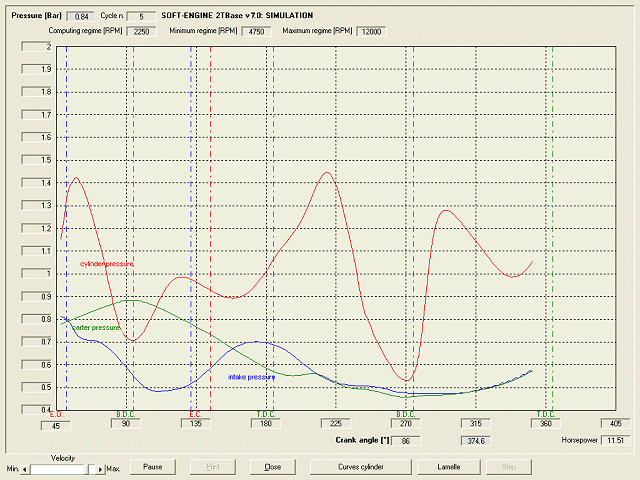Click the x-axis value box 360

[546, 423]
